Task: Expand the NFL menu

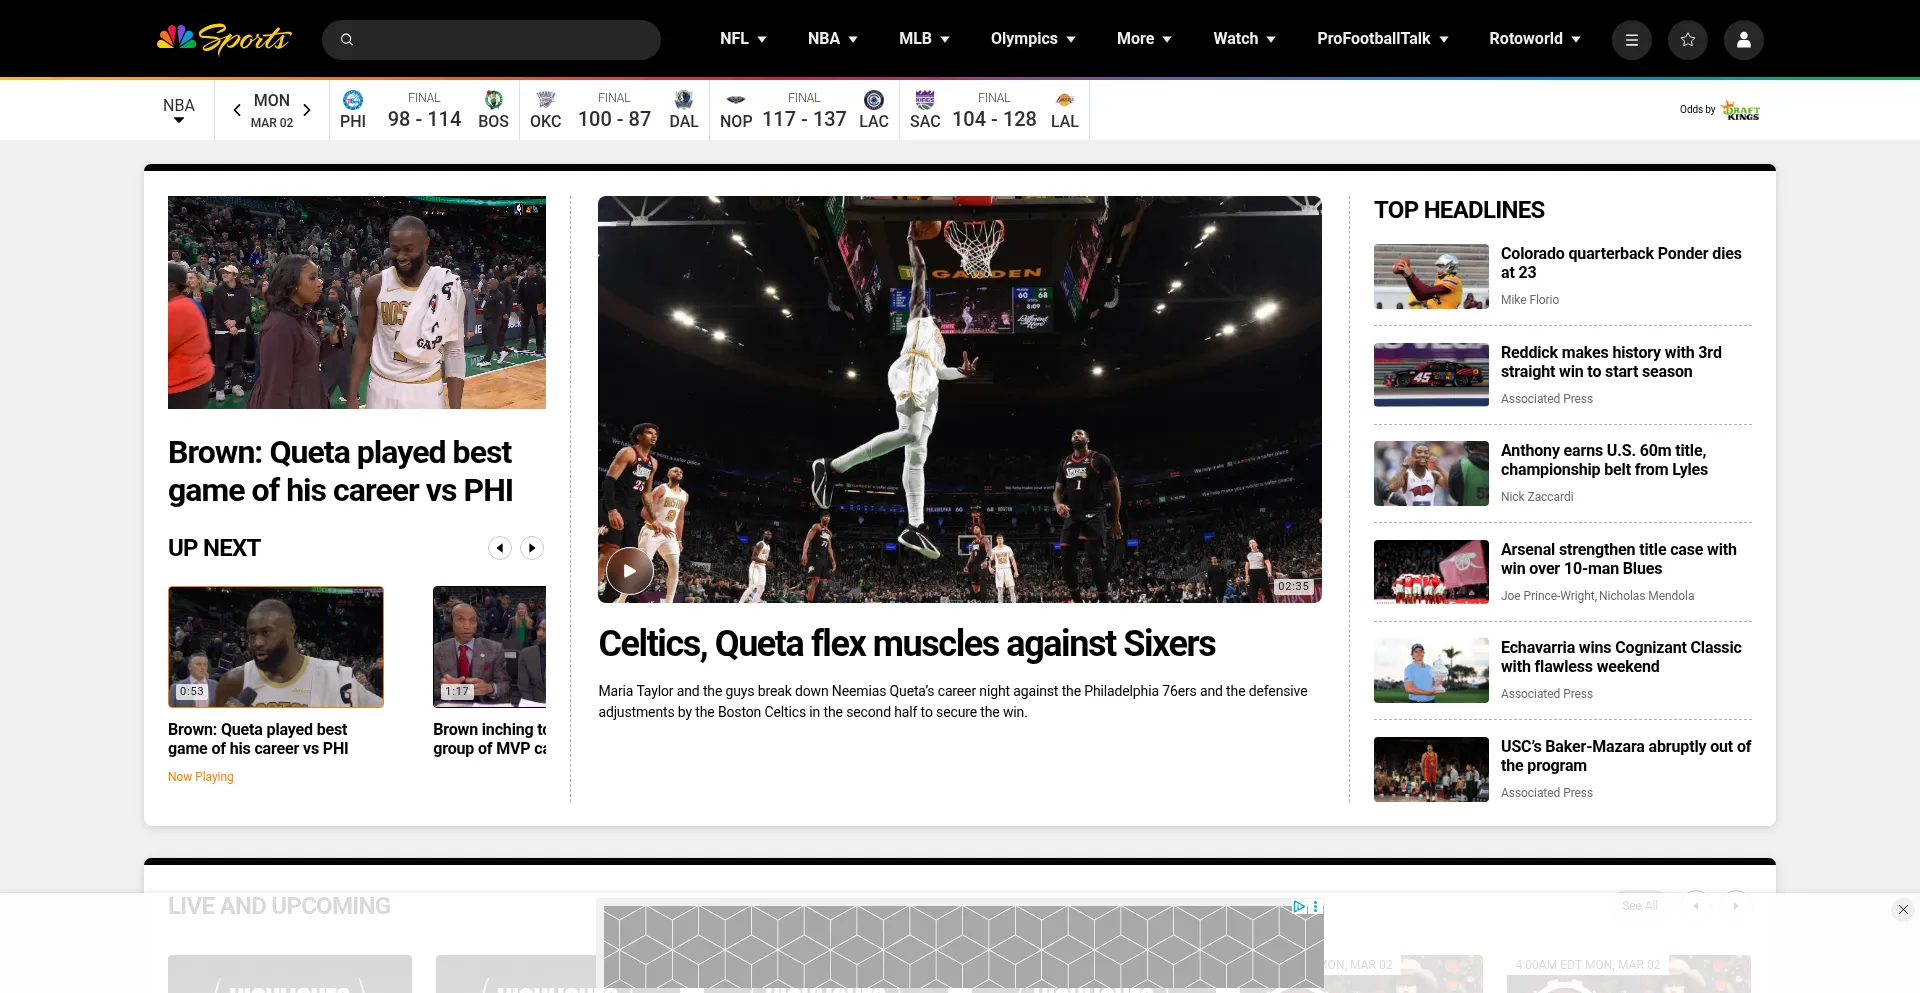Action: click(x=743, y=39)
